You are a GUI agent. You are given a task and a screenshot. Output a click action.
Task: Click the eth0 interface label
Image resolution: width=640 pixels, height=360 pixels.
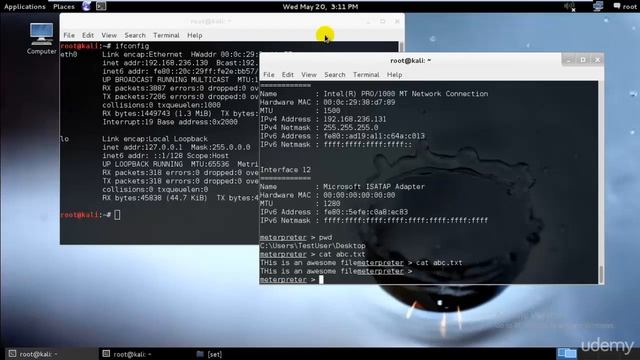pos(69,54)
